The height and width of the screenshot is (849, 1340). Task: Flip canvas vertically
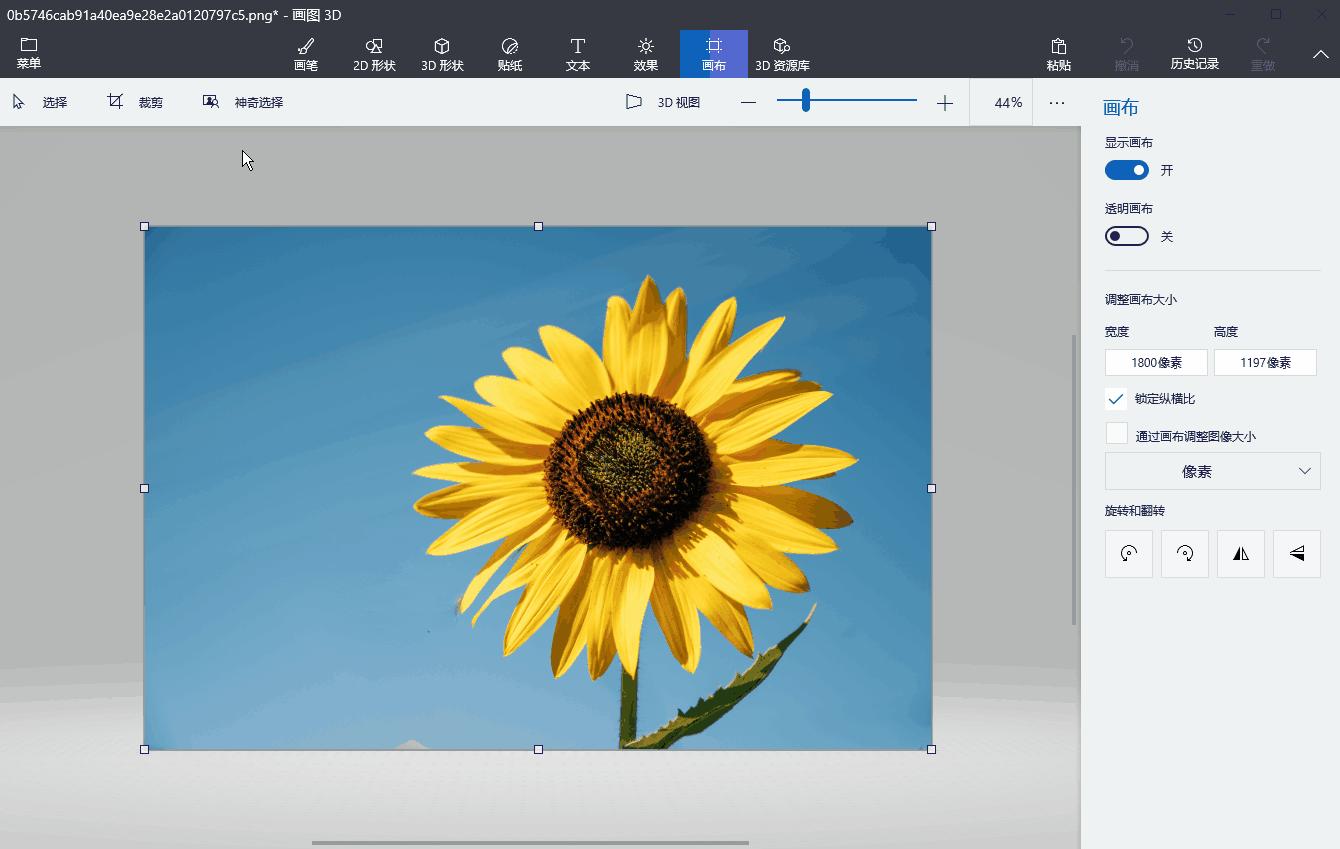point(1297,553)
